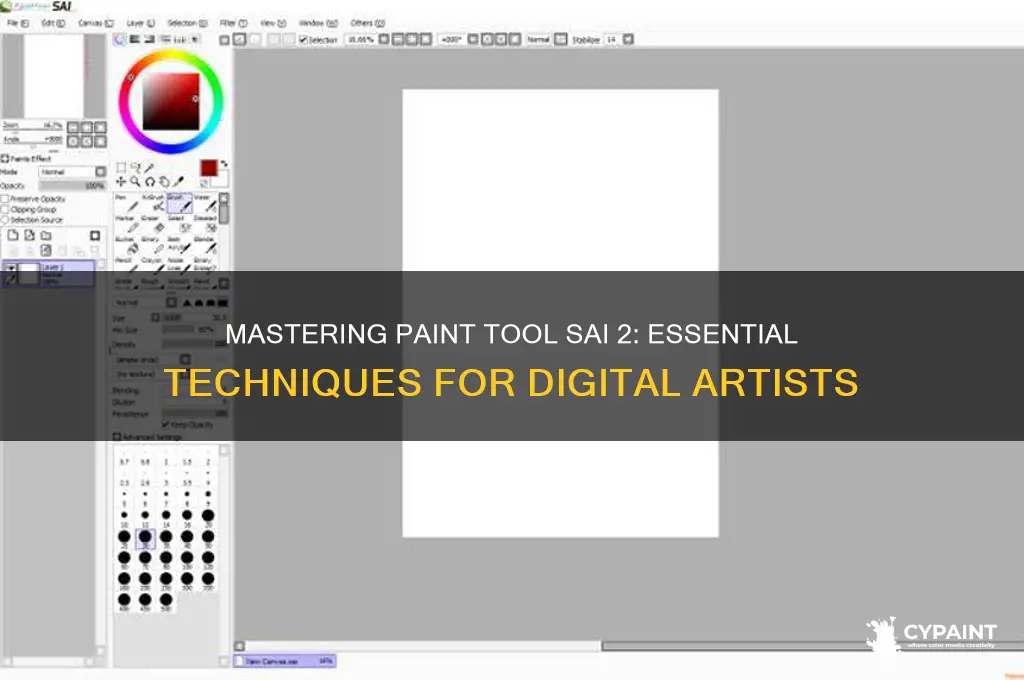1024x680 pixels.
Task: Select the rotate view tool
Action: (150, 182)
